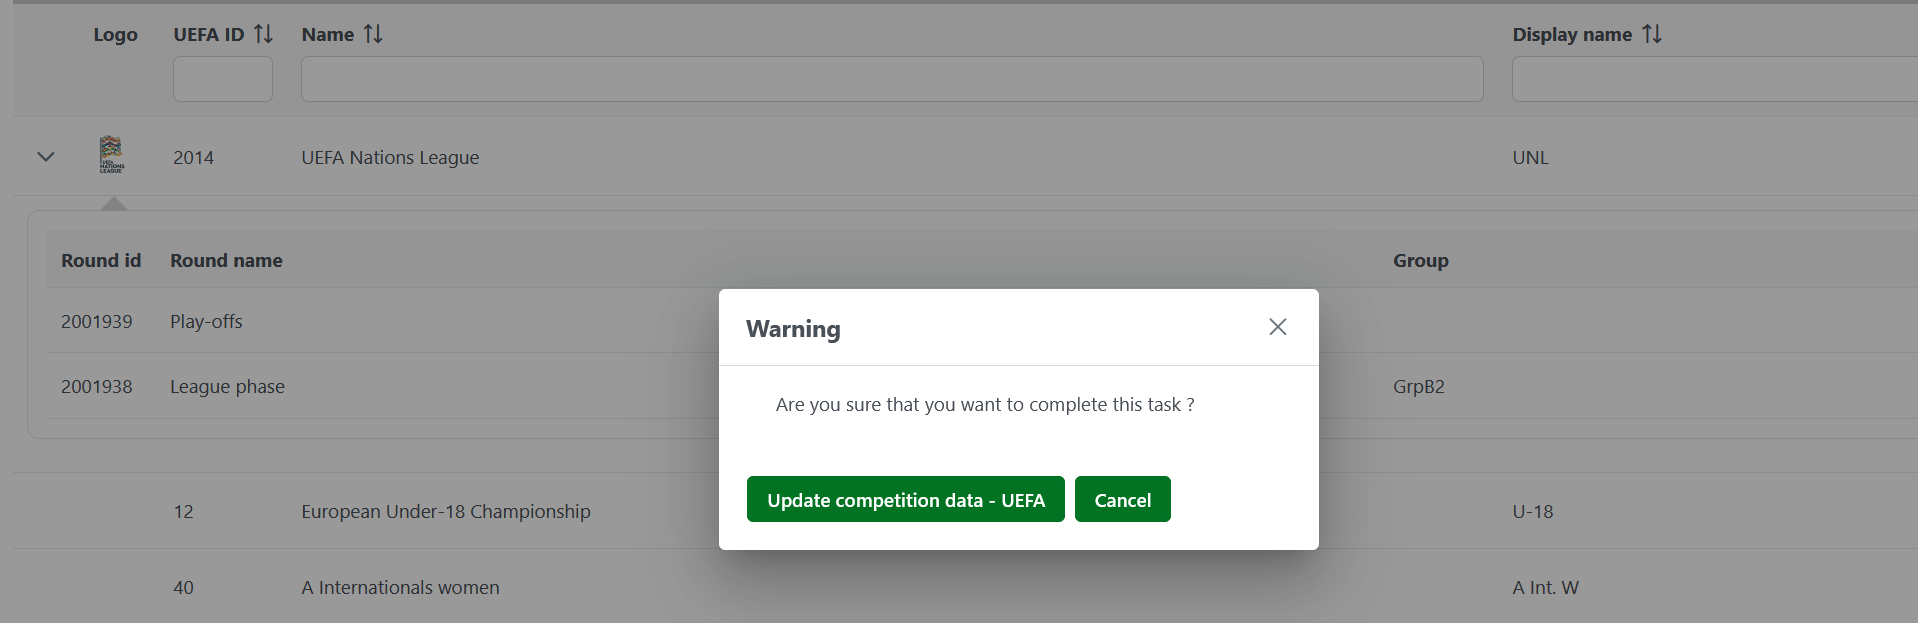Sort the table by Display name
Image resolution: width=1918 pixels, height=623 pixels.
(1652, 34)
